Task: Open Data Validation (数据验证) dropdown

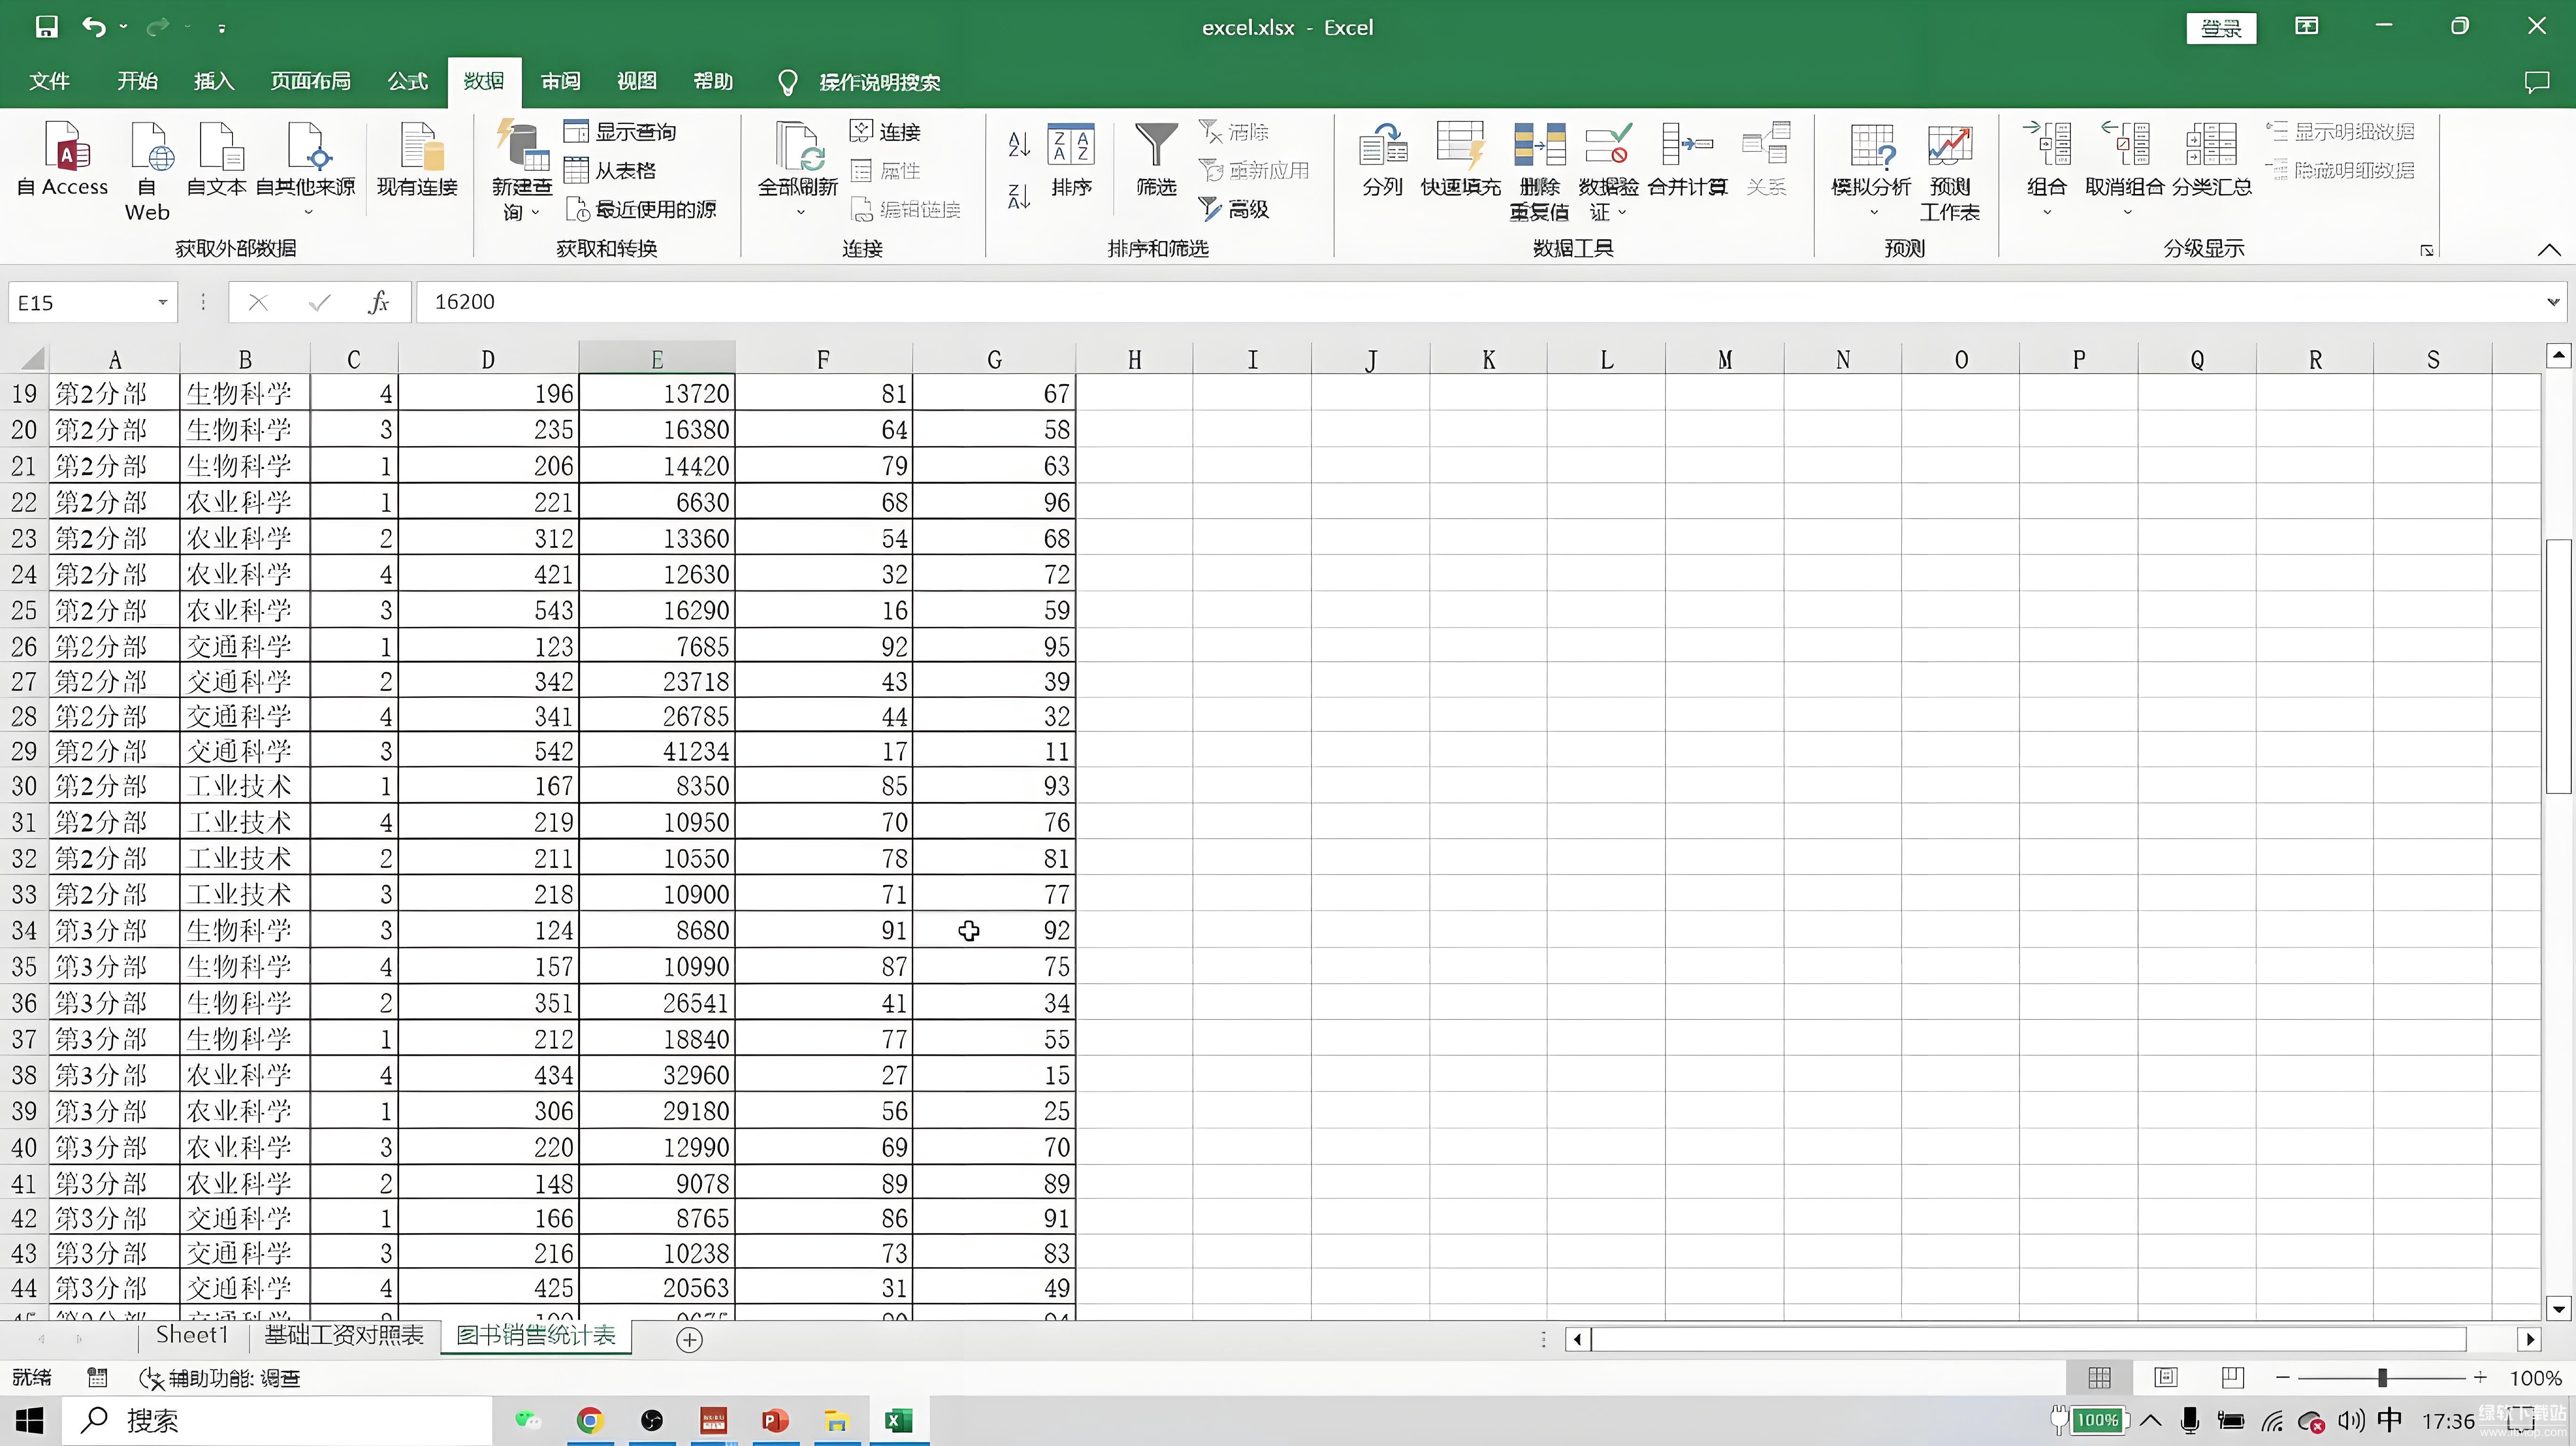Action: [x=1622, y=212]
